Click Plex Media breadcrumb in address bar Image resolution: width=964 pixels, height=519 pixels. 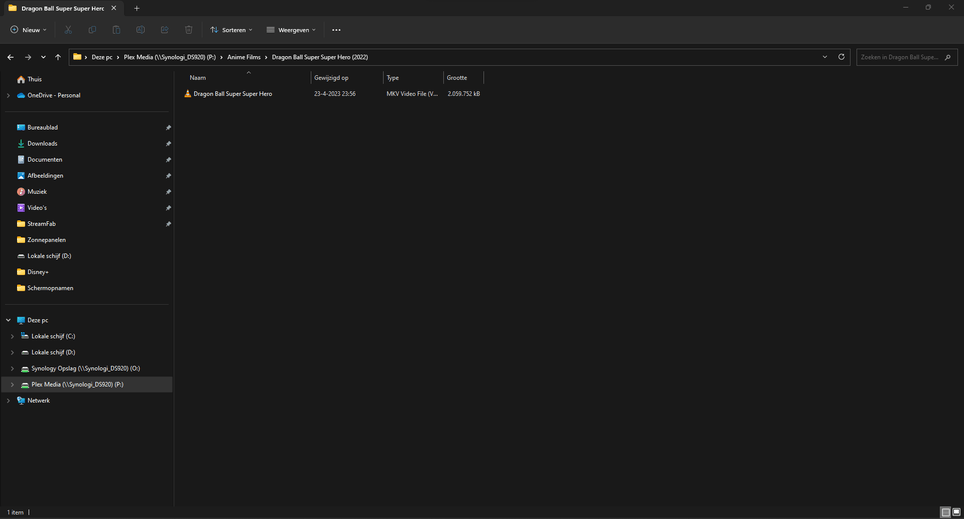coord(170,57)
